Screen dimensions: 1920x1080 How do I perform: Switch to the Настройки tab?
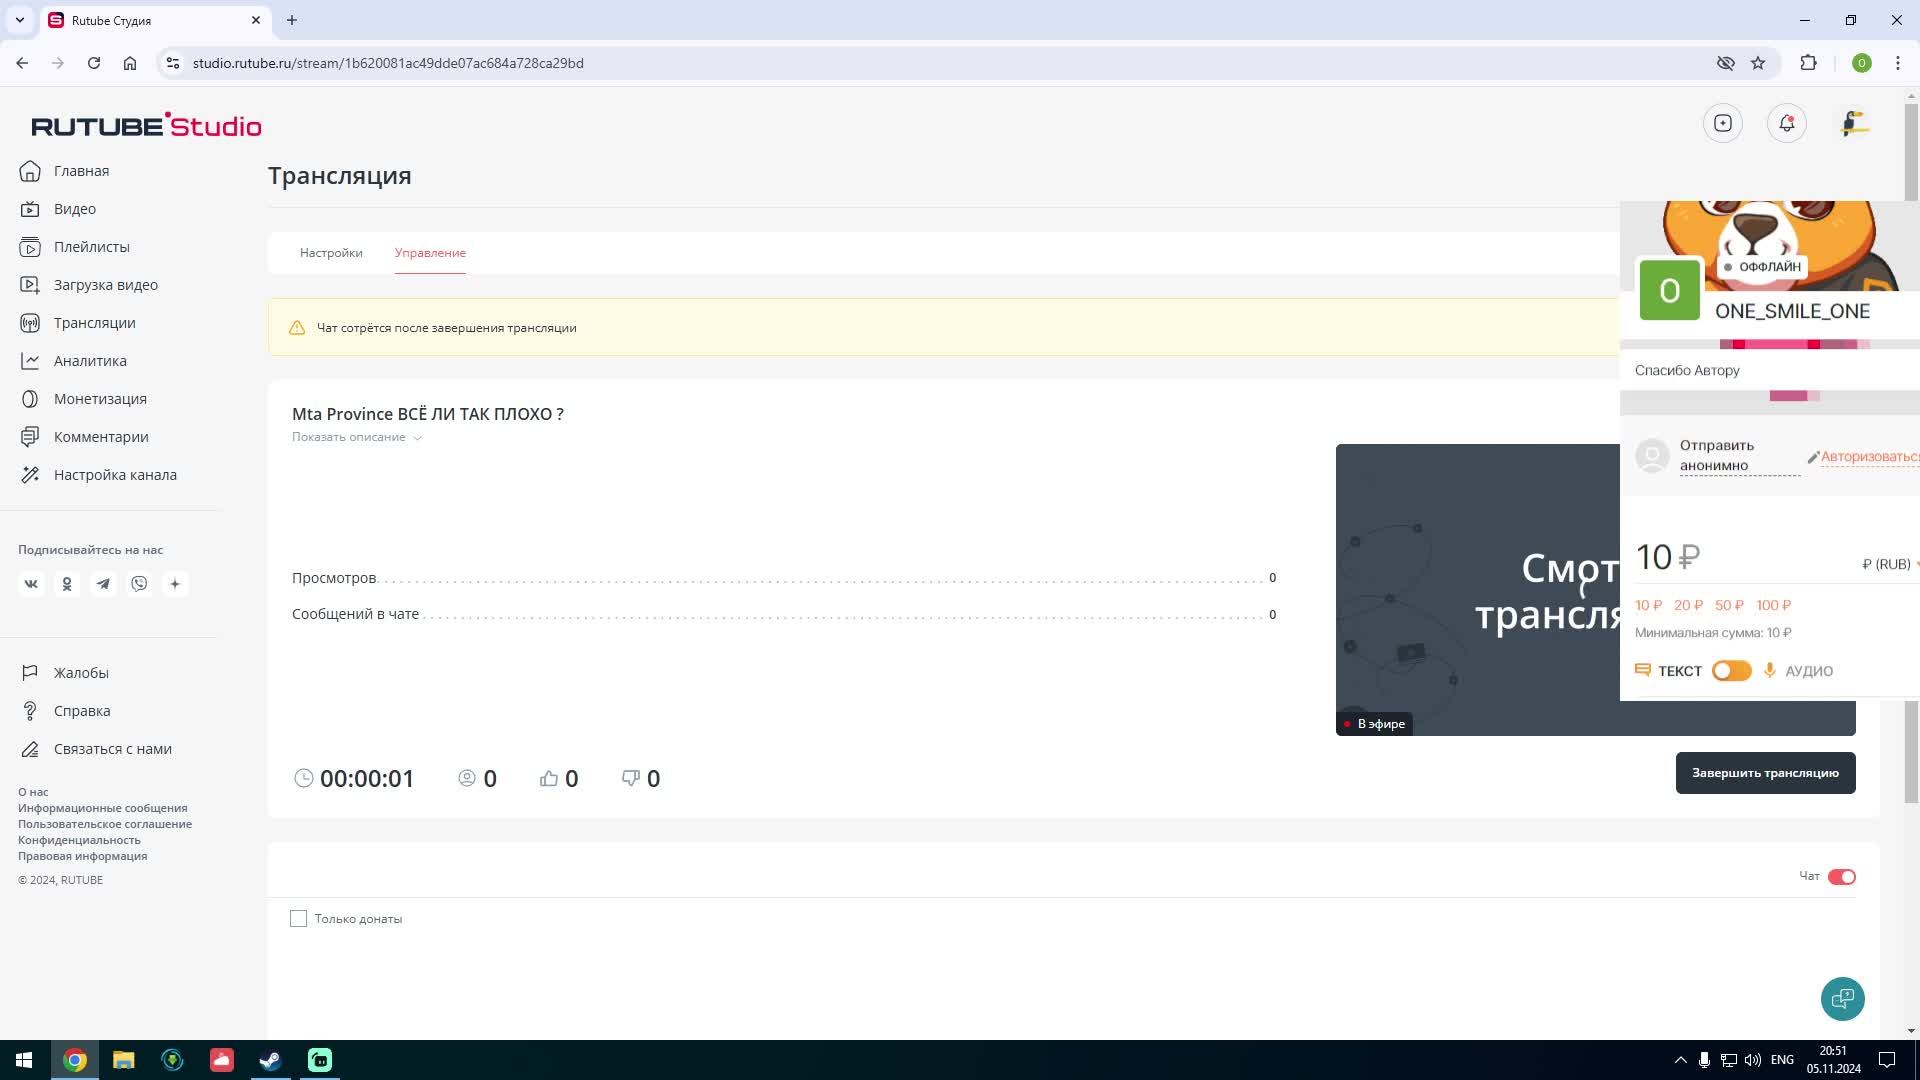331,253
